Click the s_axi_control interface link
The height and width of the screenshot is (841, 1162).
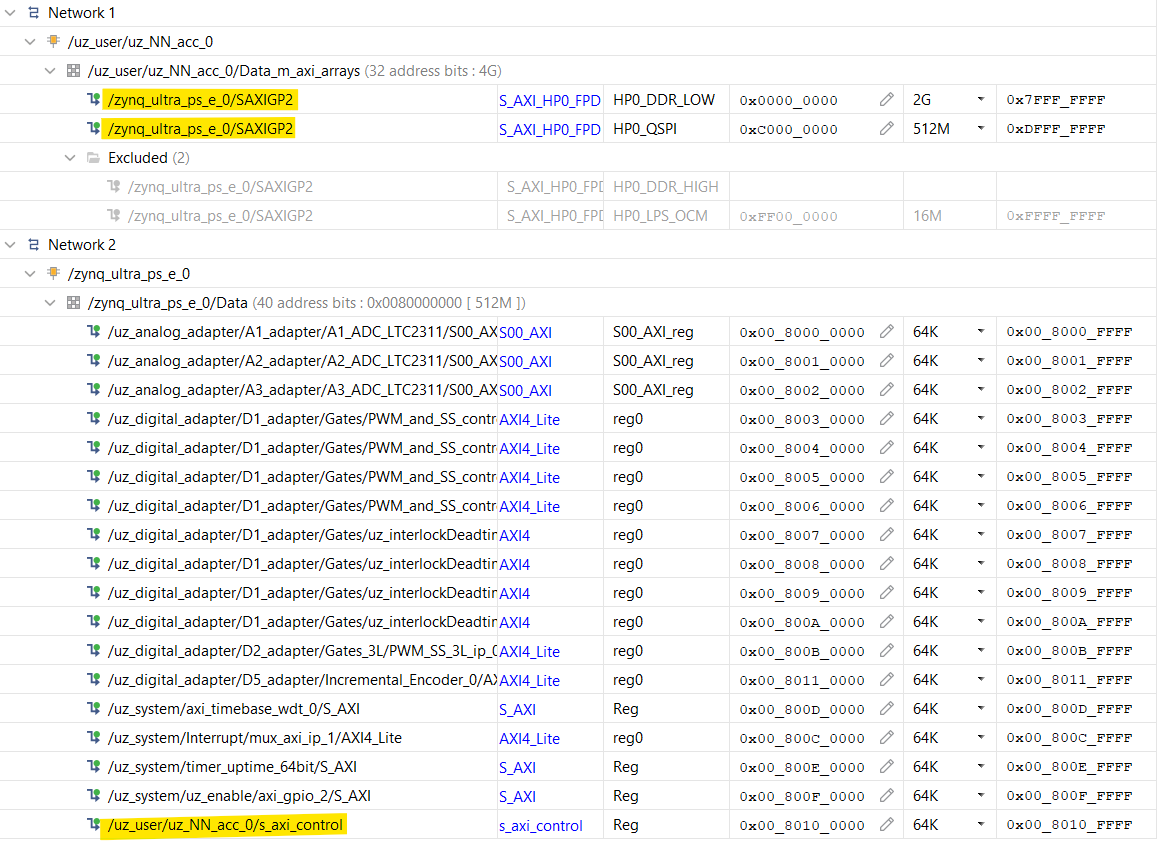(x=540, y=826)
